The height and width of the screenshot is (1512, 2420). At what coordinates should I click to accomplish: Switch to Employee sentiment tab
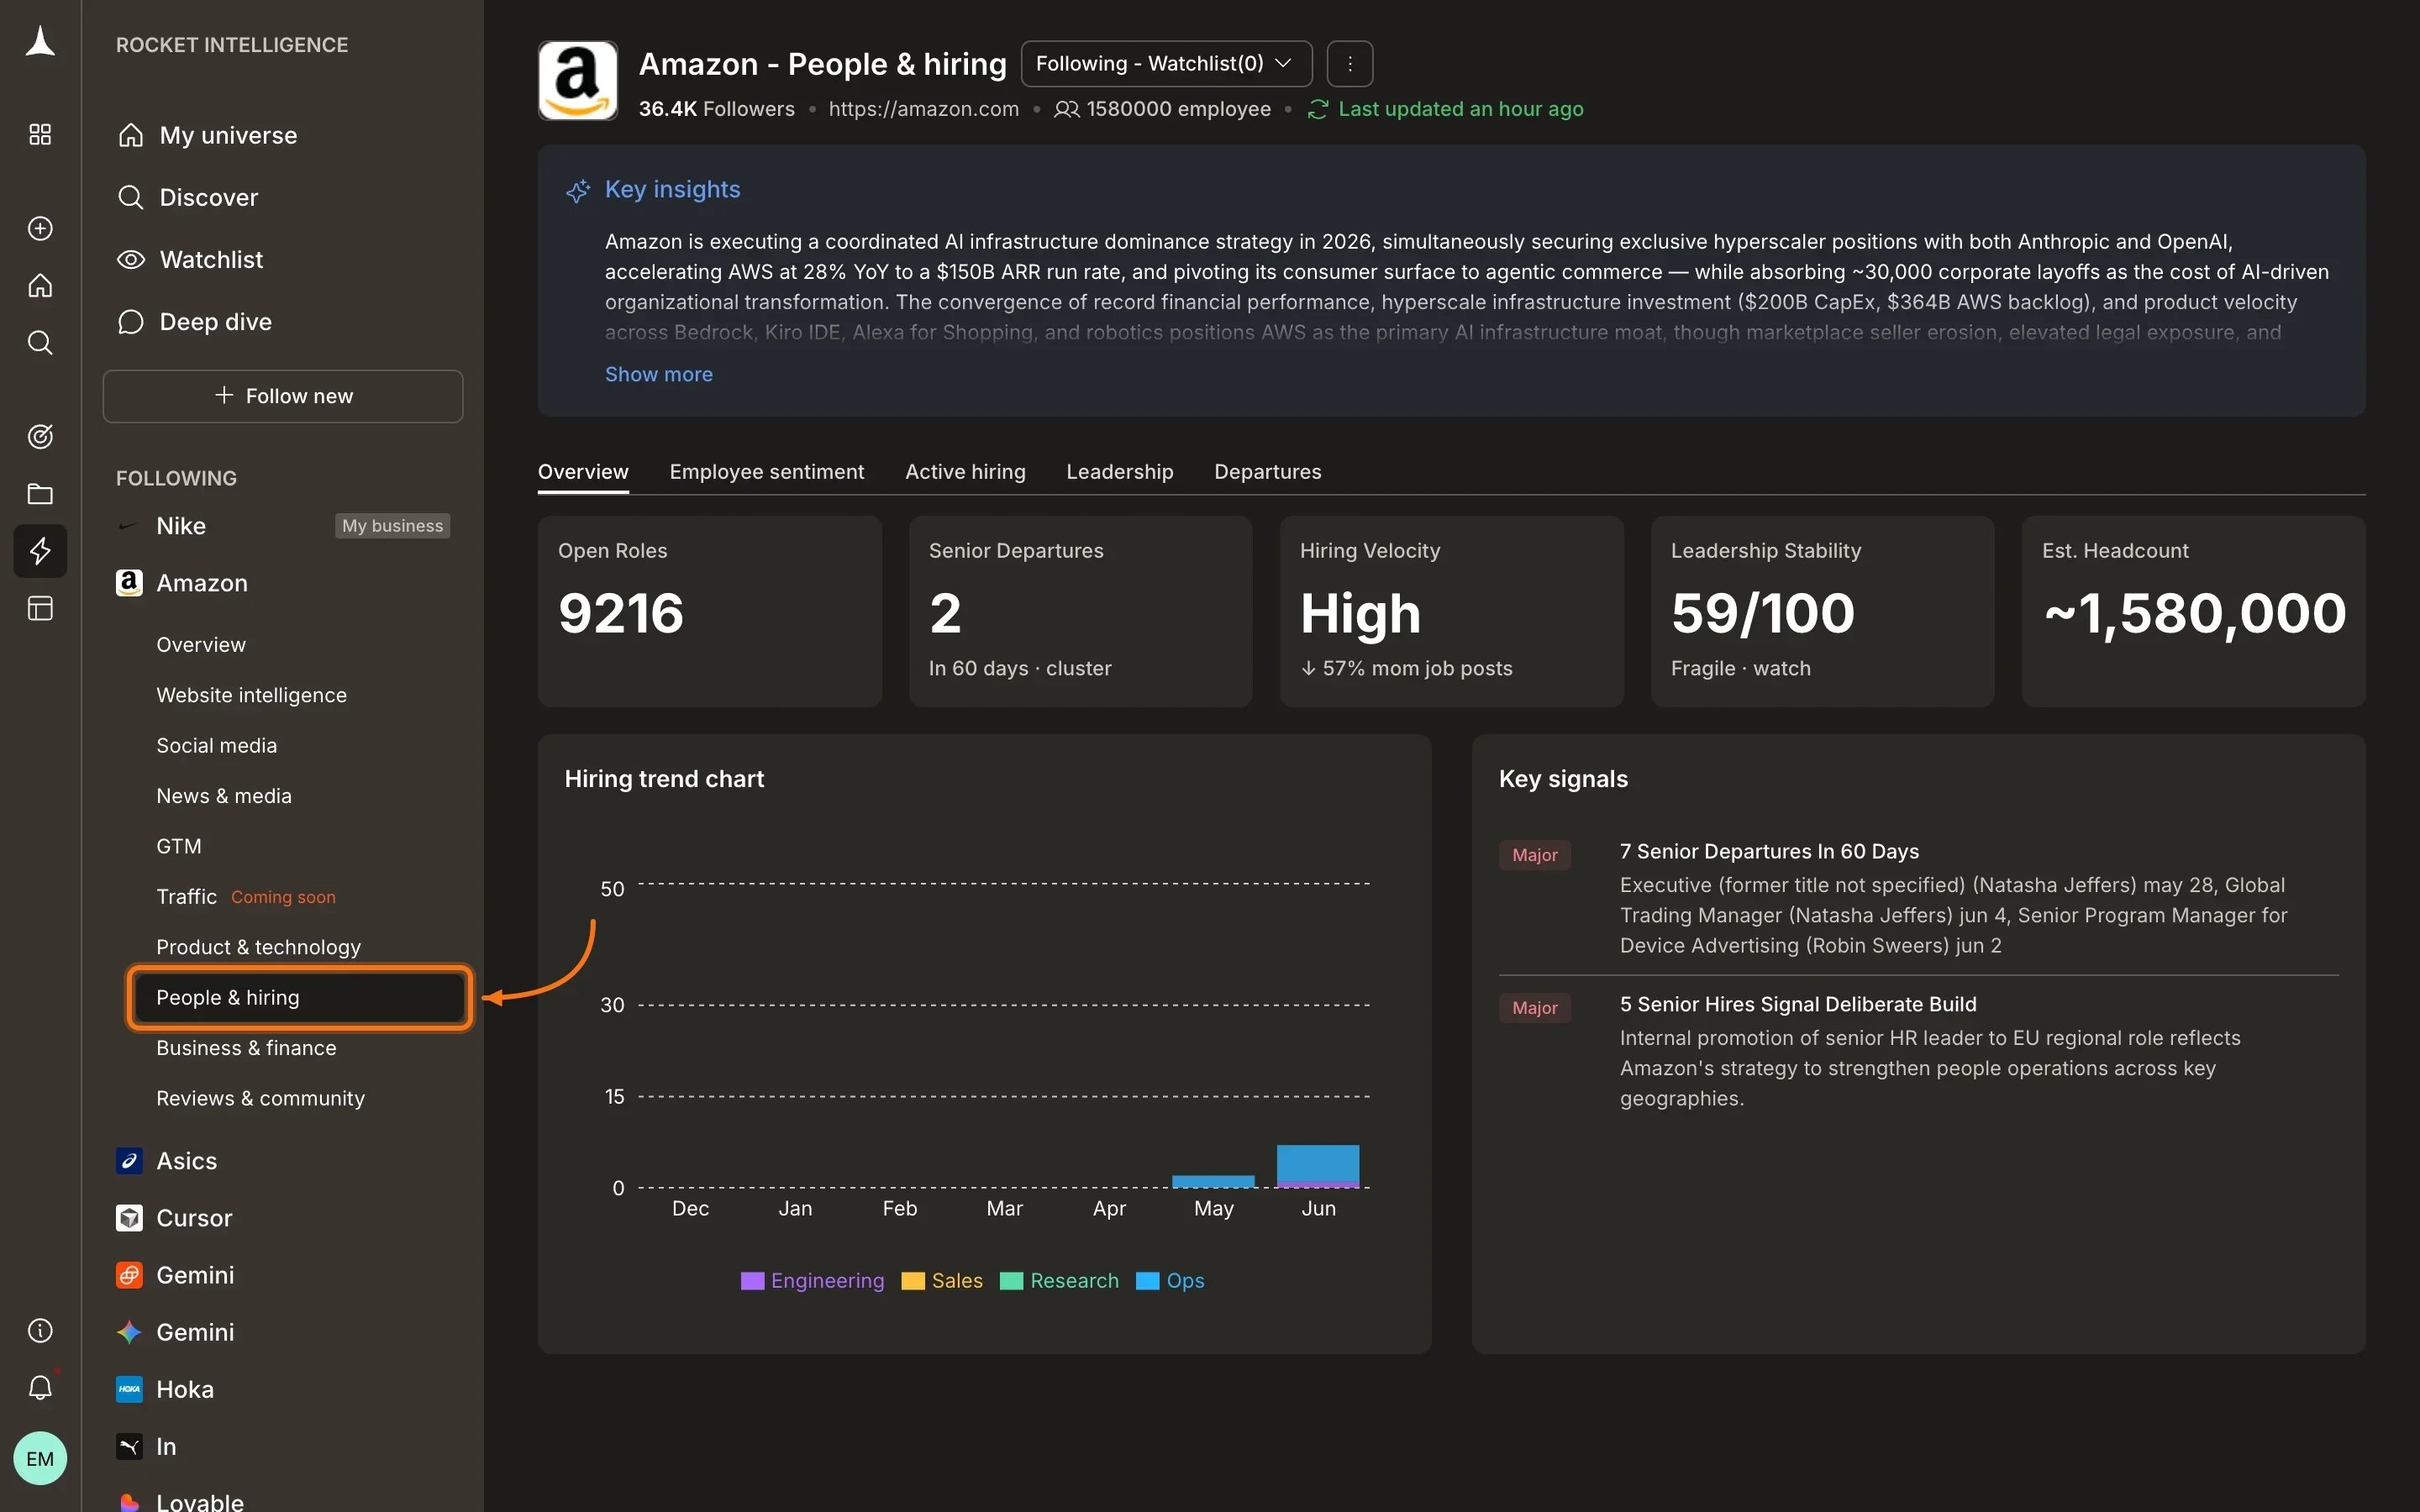(767, 472)
